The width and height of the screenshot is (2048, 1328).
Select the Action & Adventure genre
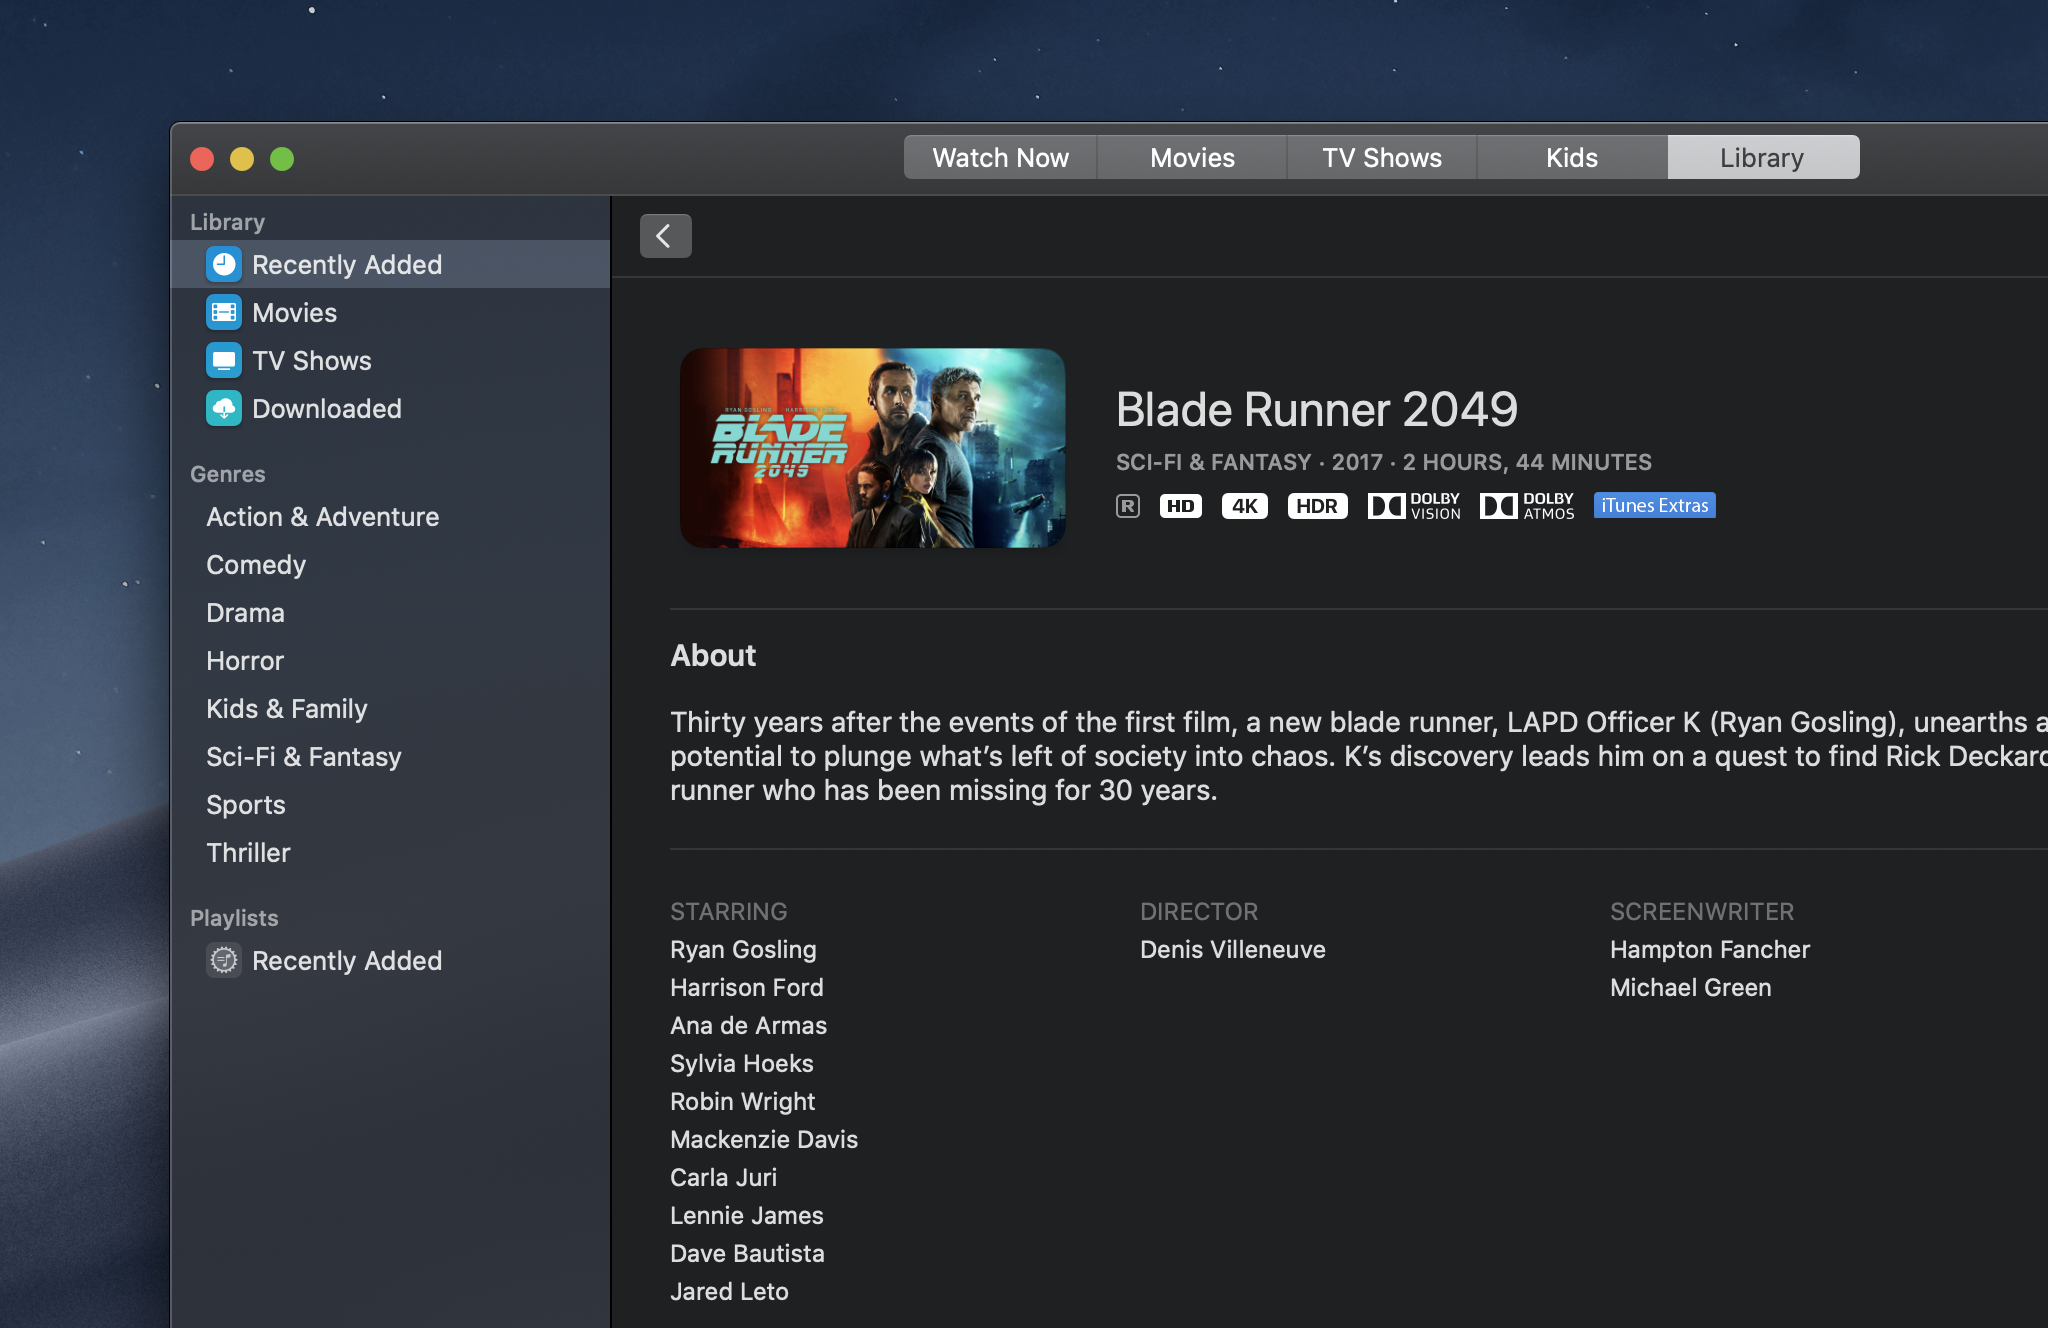(322, 517)
